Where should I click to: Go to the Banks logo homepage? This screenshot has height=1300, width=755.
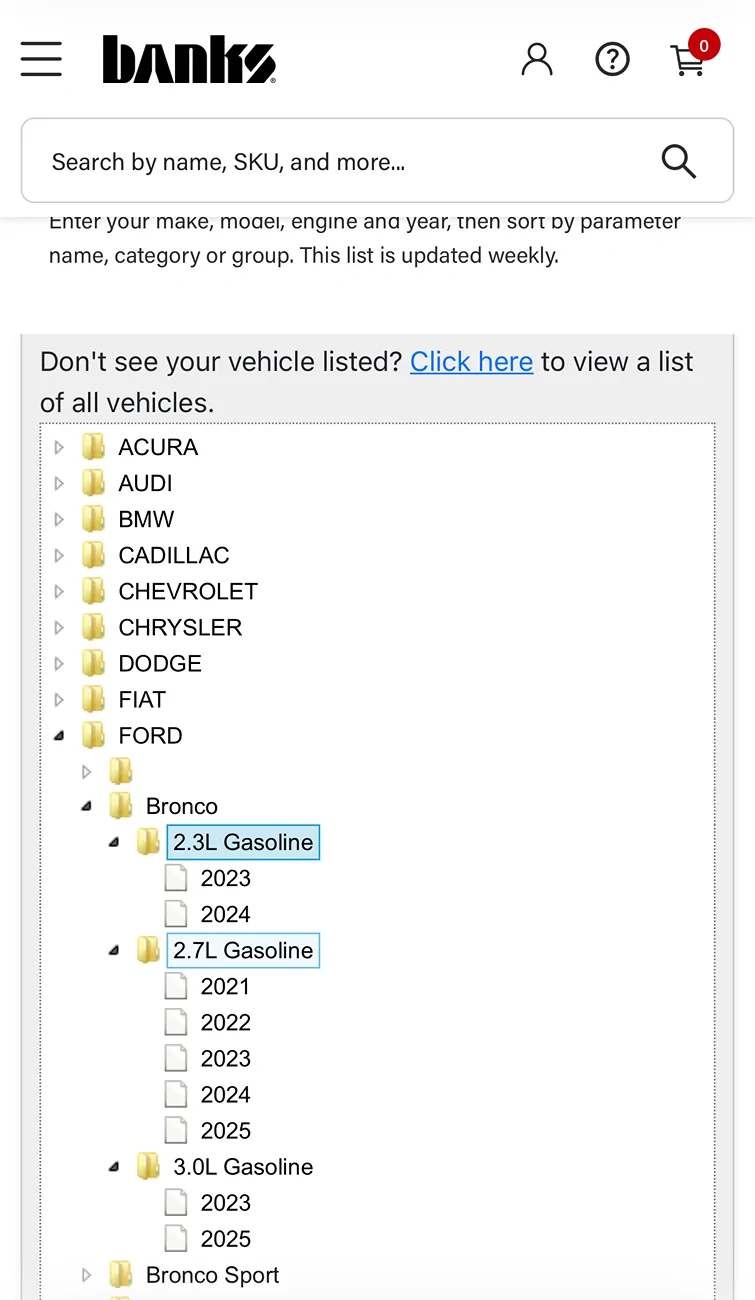click(x=189, y=60)
